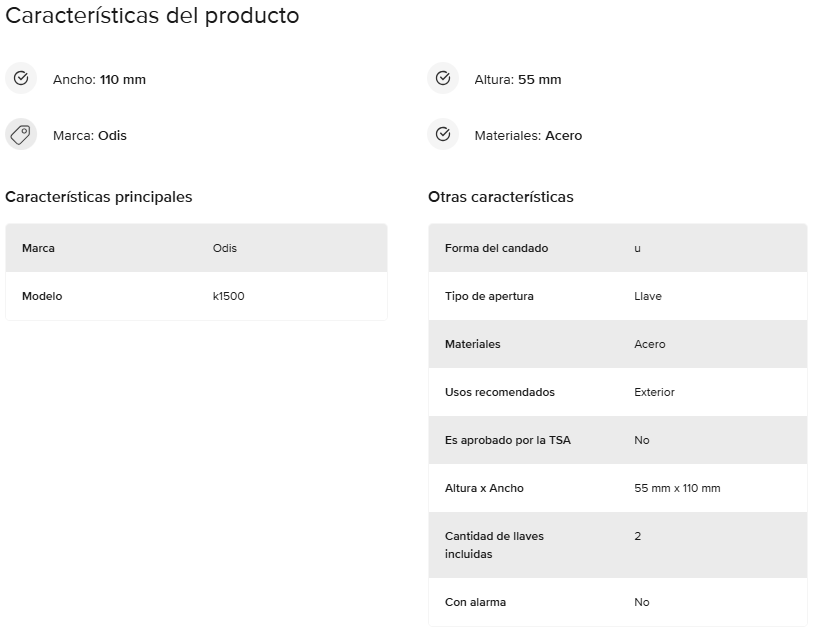813x630 pixels.
Task: Click the Materiales Acero table row
Action: (x=617, y=344)
